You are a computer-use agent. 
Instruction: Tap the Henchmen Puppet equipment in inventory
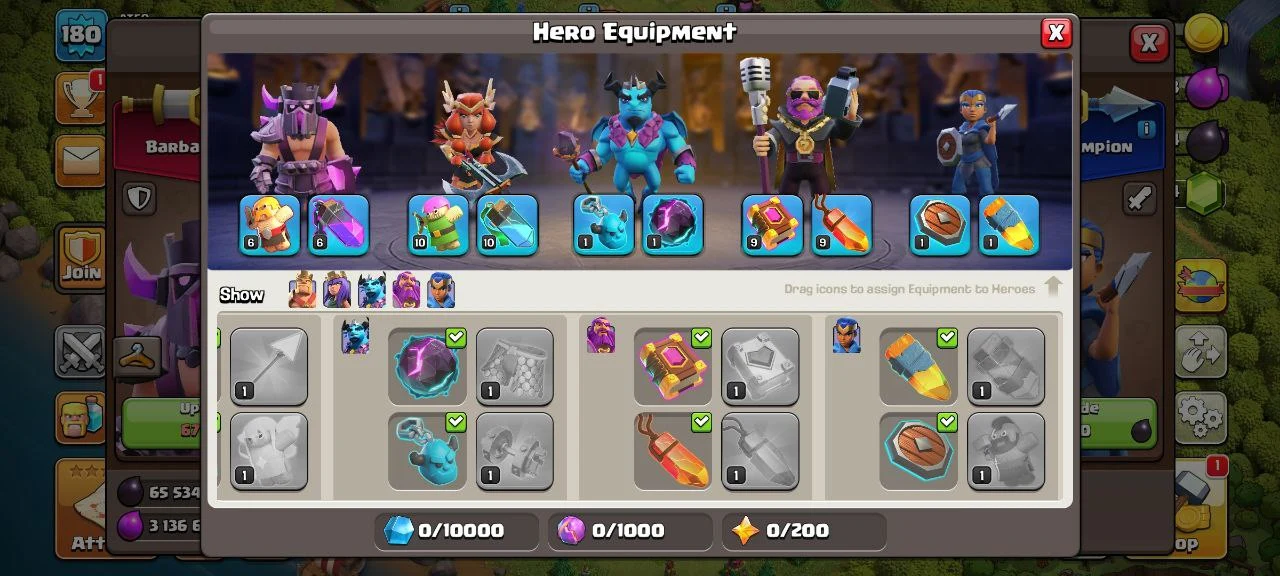[427, 451]
